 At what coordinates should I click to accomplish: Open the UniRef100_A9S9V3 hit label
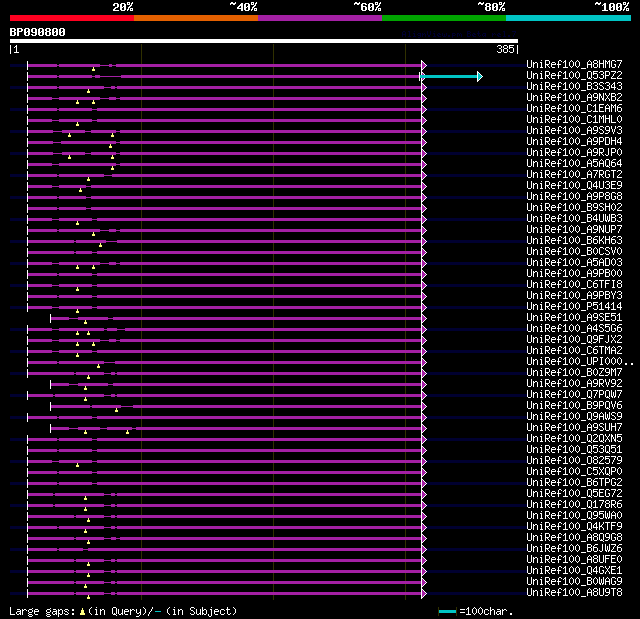coord(574,131)
